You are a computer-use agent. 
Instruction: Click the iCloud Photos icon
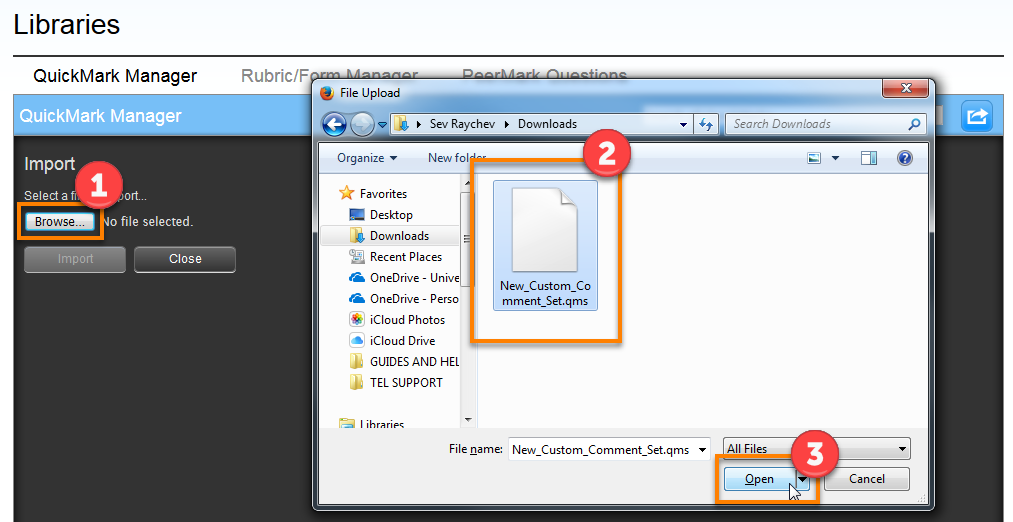[x=357, y=320]
